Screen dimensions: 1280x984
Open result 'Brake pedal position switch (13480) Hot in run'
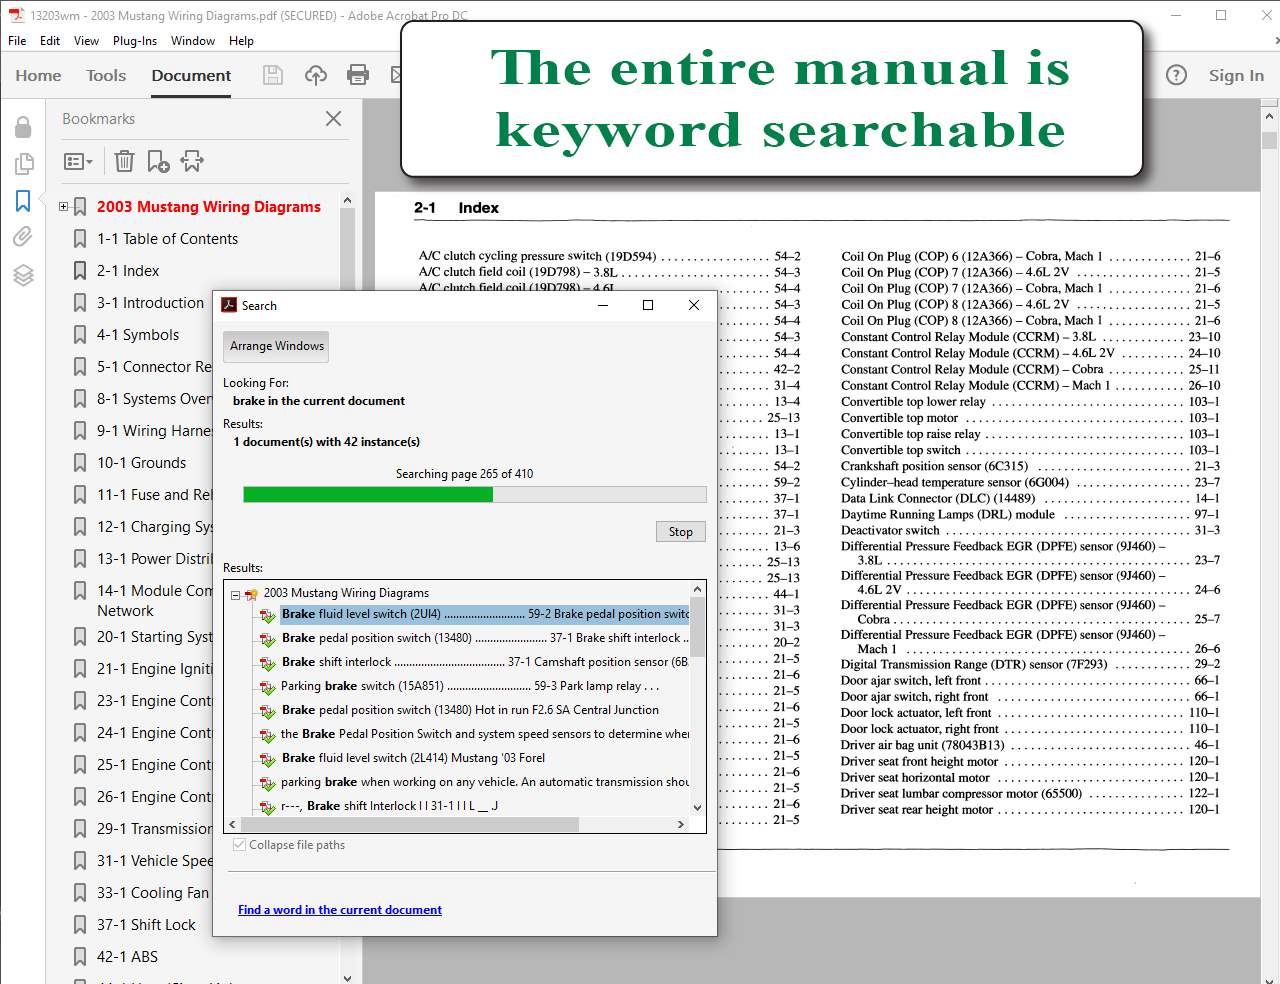(470, 710)
